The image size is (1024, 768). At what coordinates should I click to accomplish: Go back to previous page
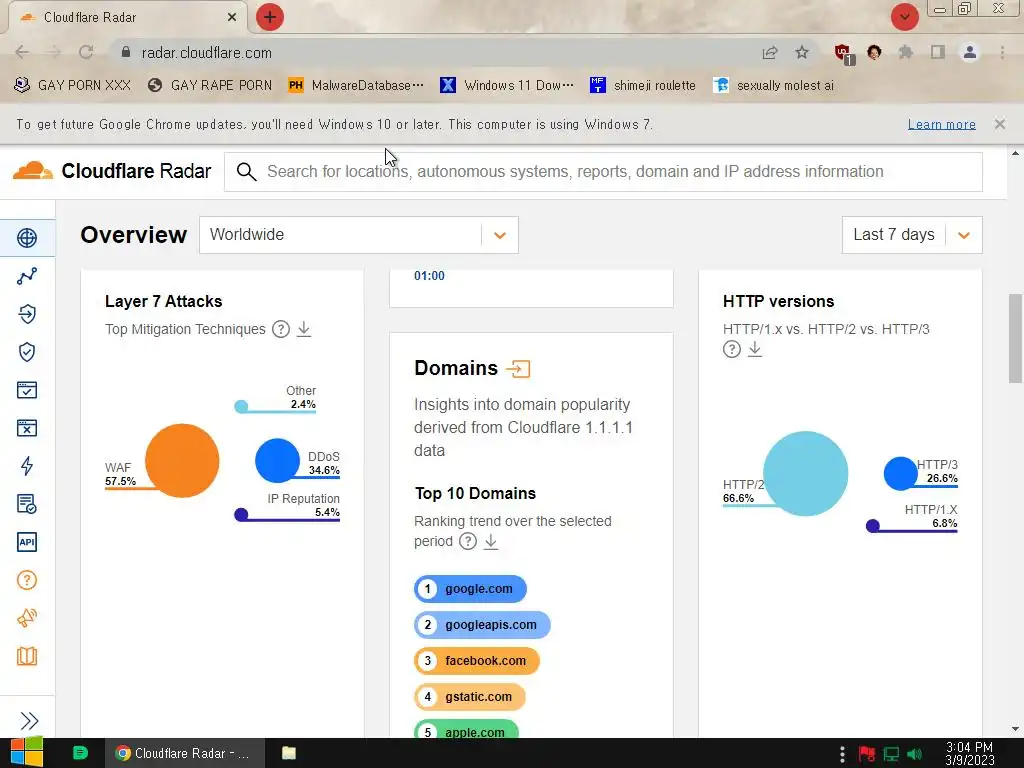tap(22, 52)
